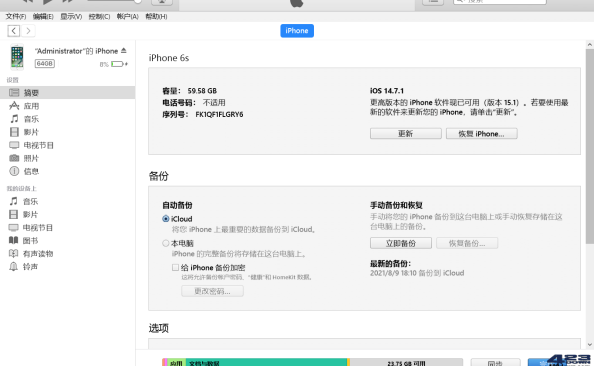Click the latest backup date 2021/8/9 text
The height and width of the screenshot is (366, 594).
click(417, 273)
